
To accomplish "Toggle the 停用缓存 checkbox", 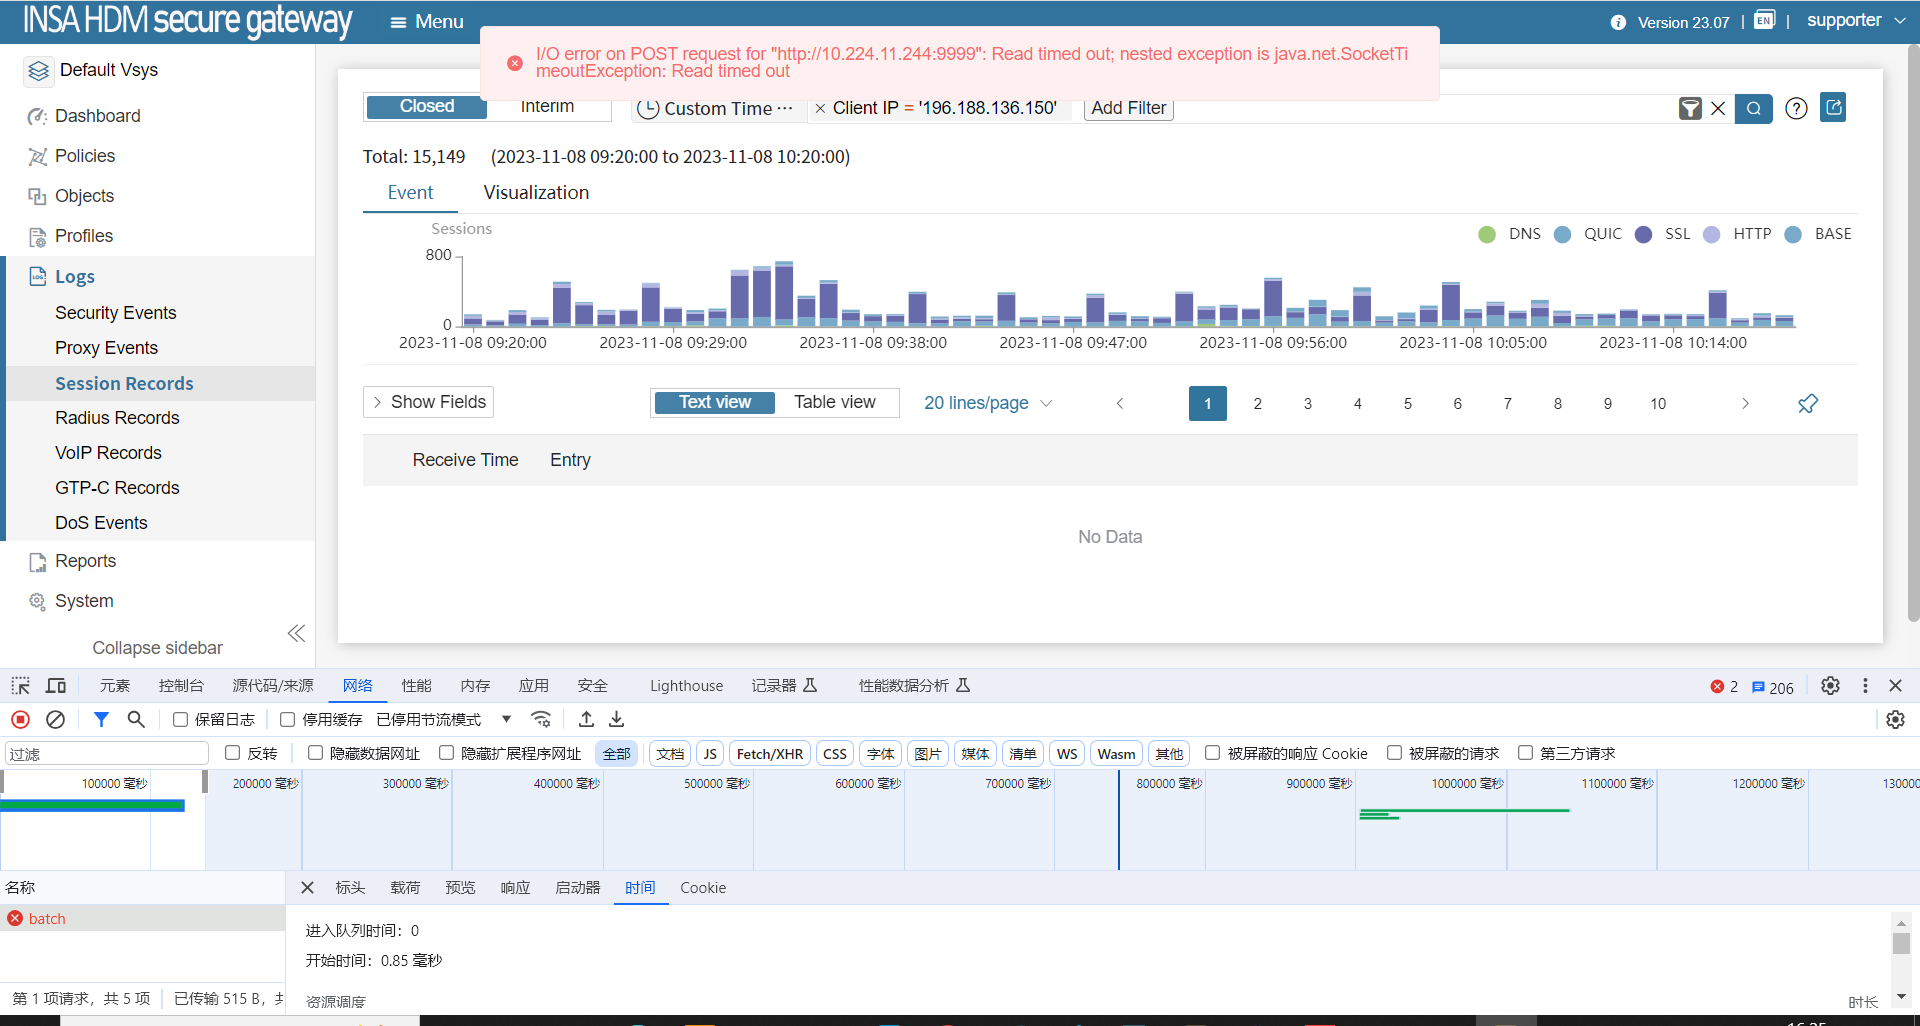I will [x=288, y=720].
